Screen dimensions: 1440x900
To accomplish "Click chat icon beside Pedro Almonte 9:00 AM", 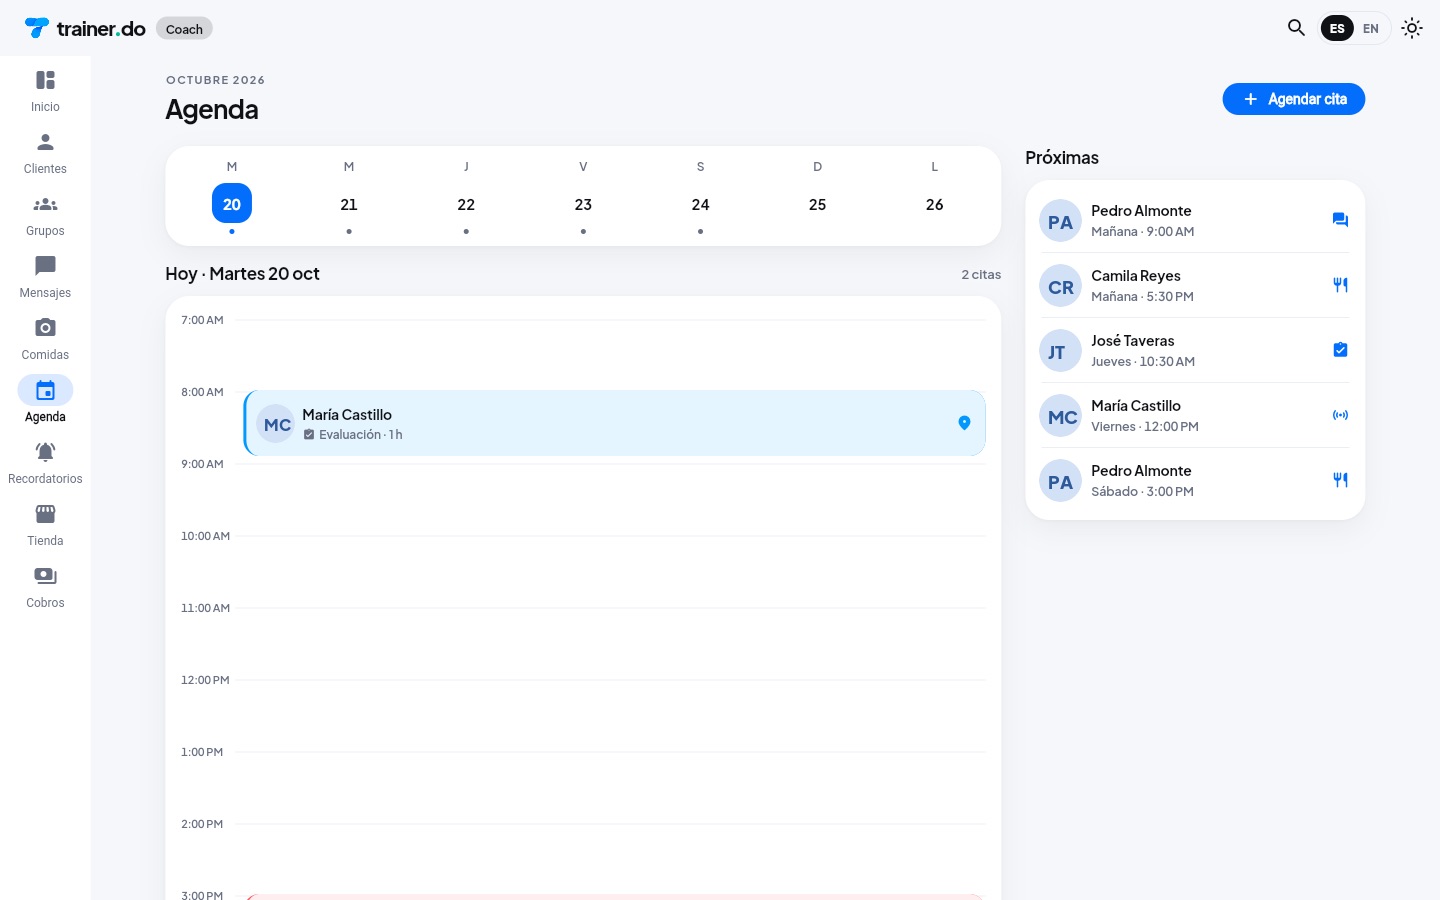I will point(1340,220).
